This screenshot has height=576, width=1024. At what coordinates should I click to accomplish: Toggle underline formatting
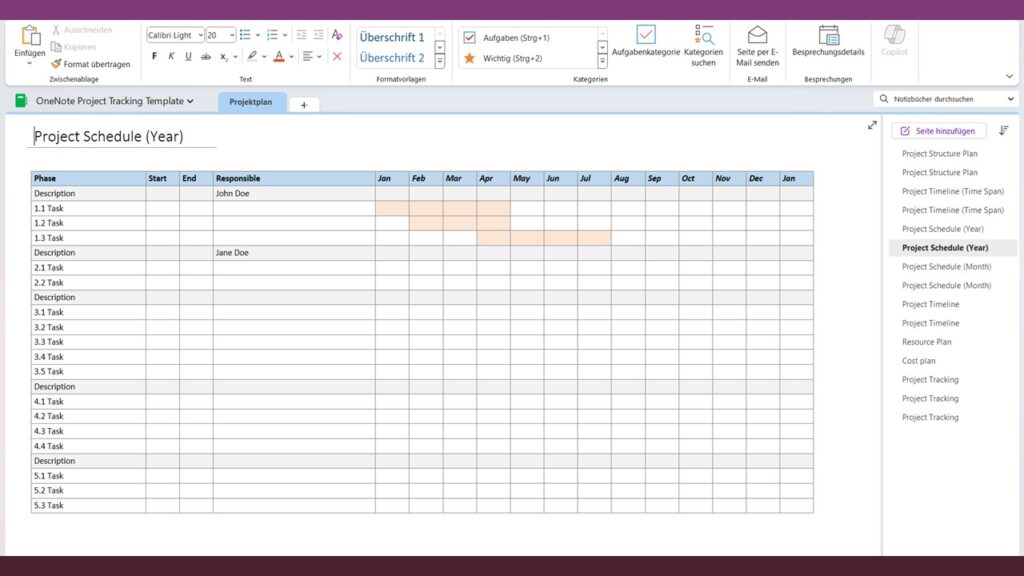click(188, 56)
